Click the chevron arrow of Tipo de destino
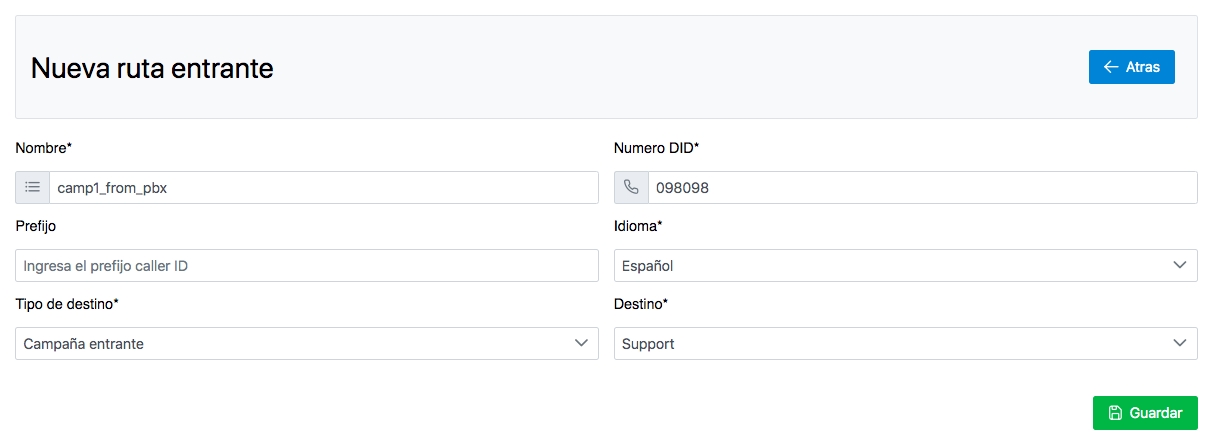This screenshot has height=437, width=1216. tap(580, 343)
